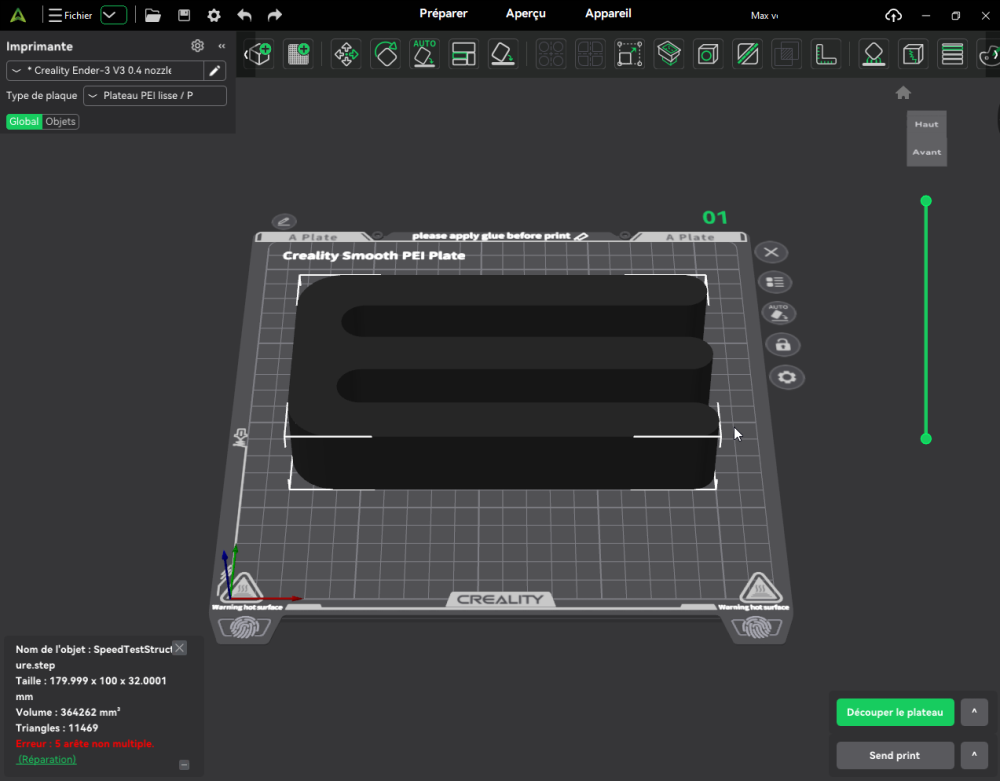Select the Cut tool with diagonal line
Screen dimensions: 1000x781
tap(747, 54)
